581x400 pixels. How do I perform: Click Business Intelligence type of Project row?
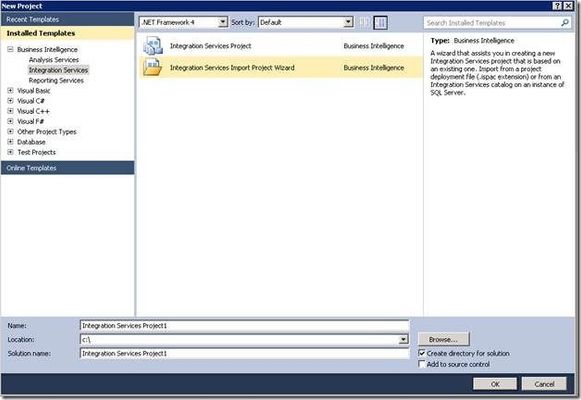(x=374, y=46)
